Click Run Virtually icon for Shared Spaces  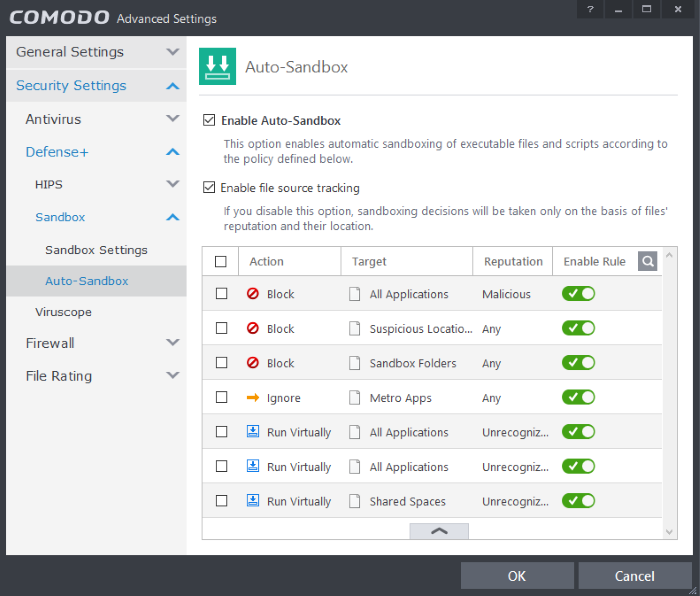tap(253, 500)
